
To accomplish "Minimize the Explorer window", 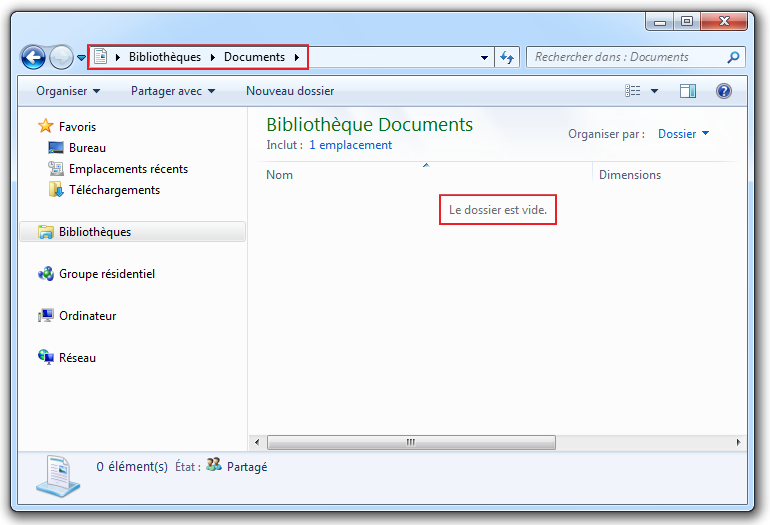I will pos(660,22).
